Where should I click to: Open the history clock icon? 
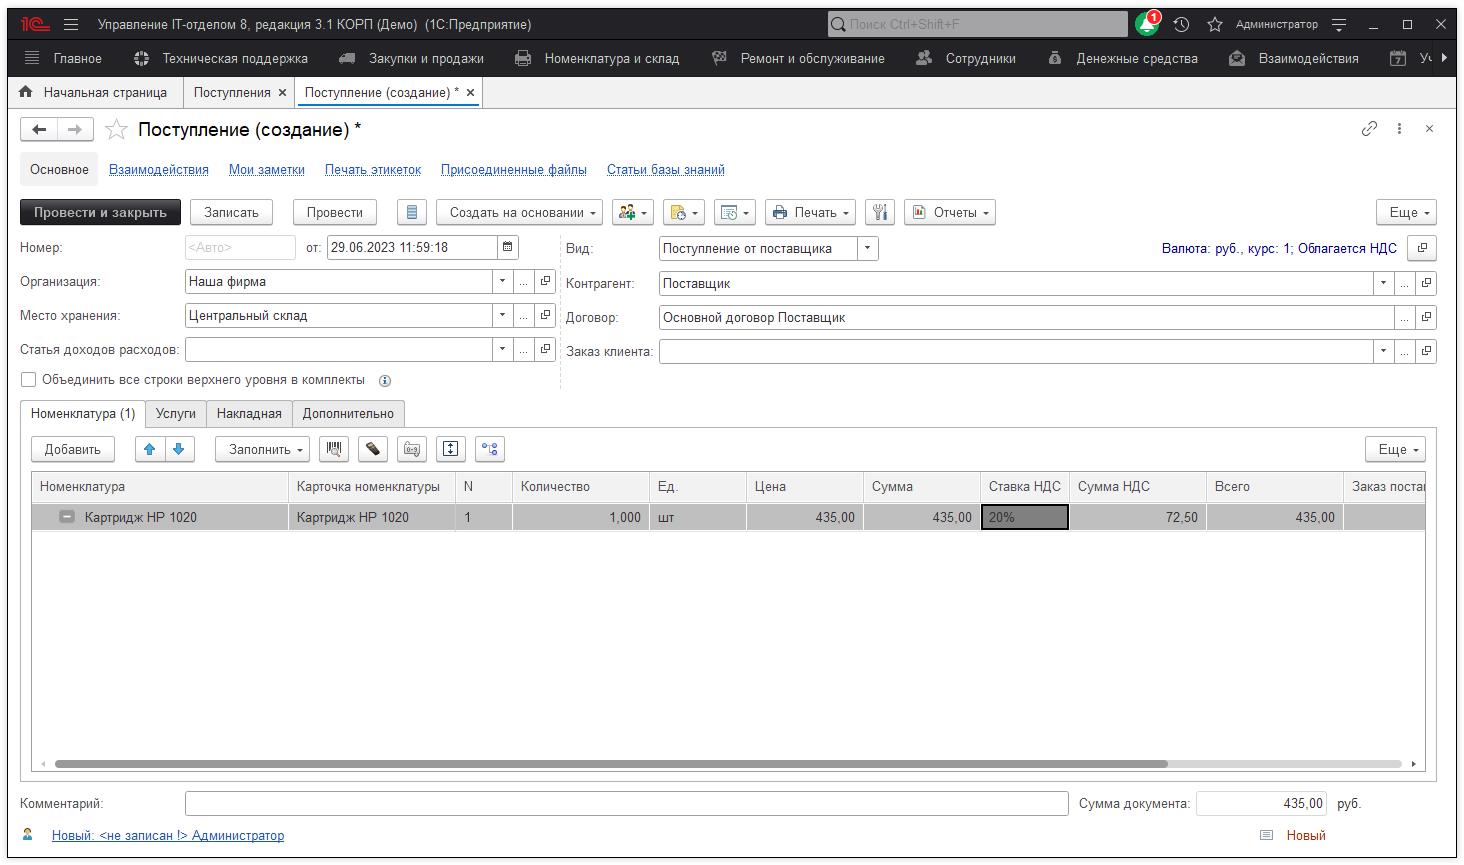click(x=1181, y=24)
